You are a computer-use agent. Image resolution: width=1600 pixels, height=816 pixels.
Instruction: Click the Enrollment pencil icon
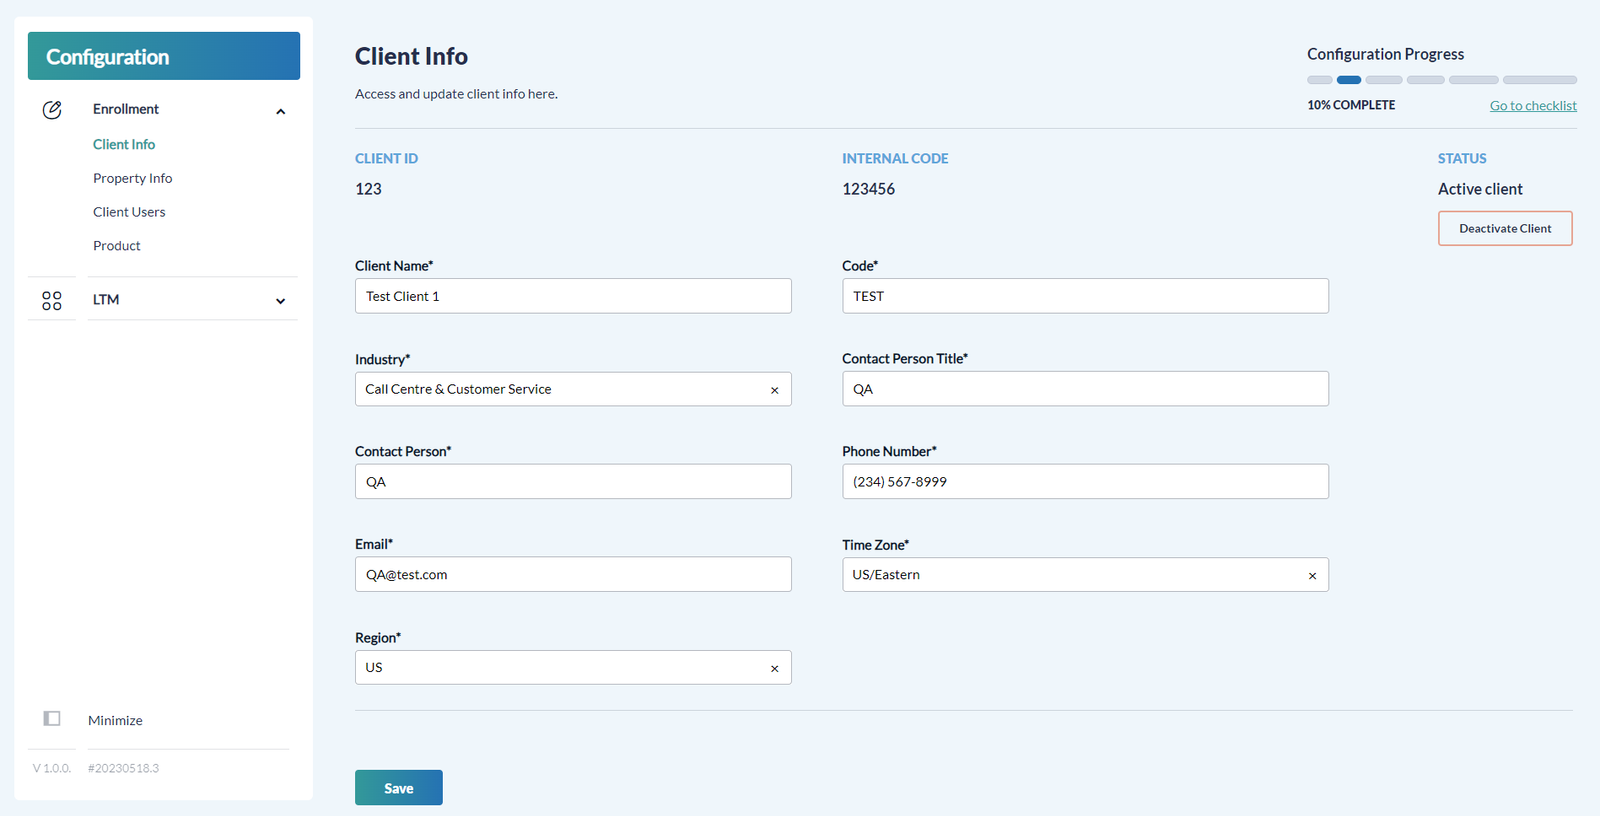point(52,110)
